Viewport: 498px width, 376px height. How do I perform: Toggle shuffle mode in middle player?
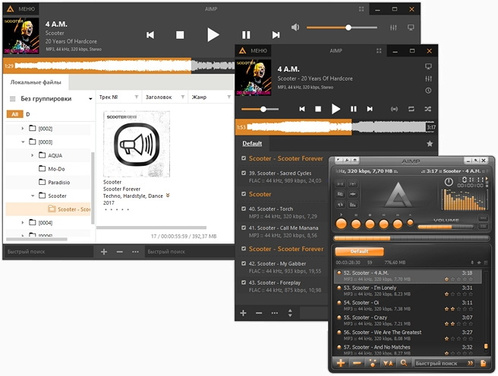428,109
